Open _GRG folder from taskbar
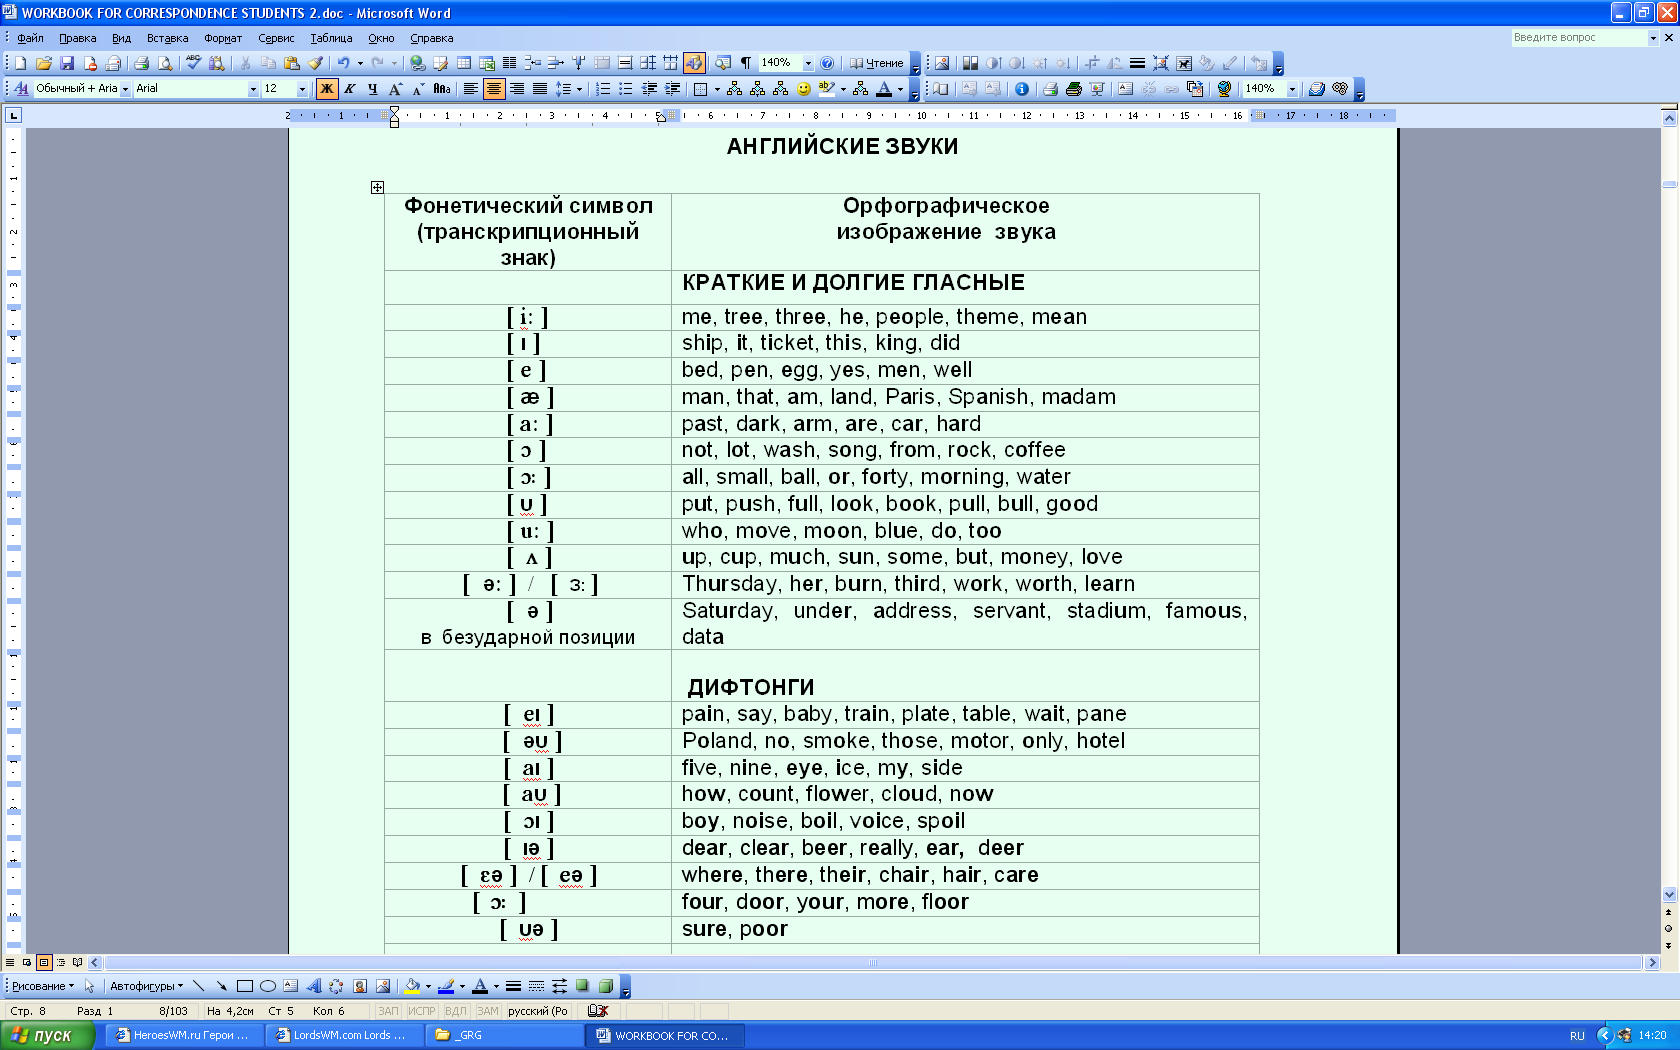1680x1050 pixels. (x=503, y=1035)
